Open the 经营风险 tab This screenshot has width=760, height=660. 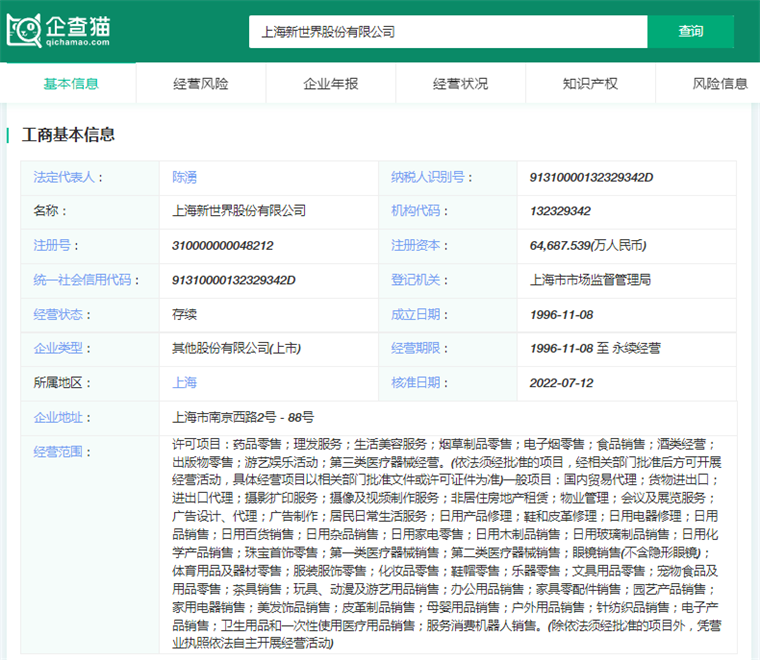pos(201,84)
